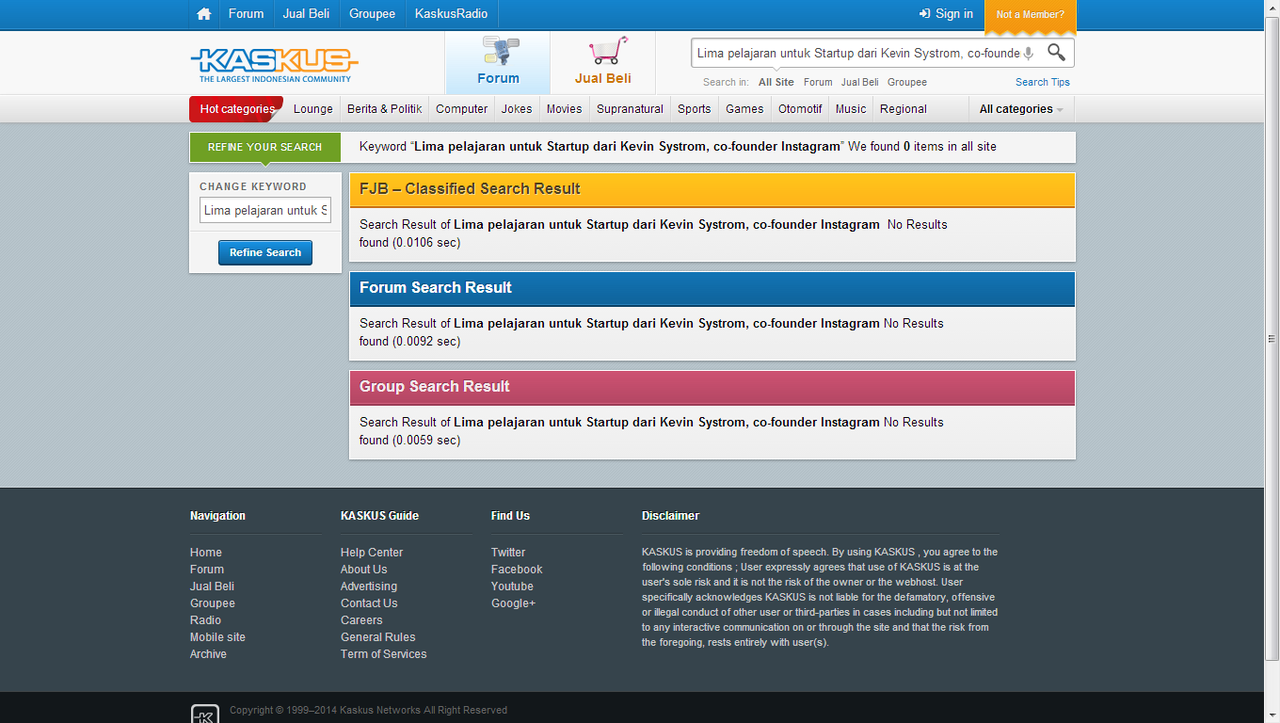Open the Regional category

903,109
